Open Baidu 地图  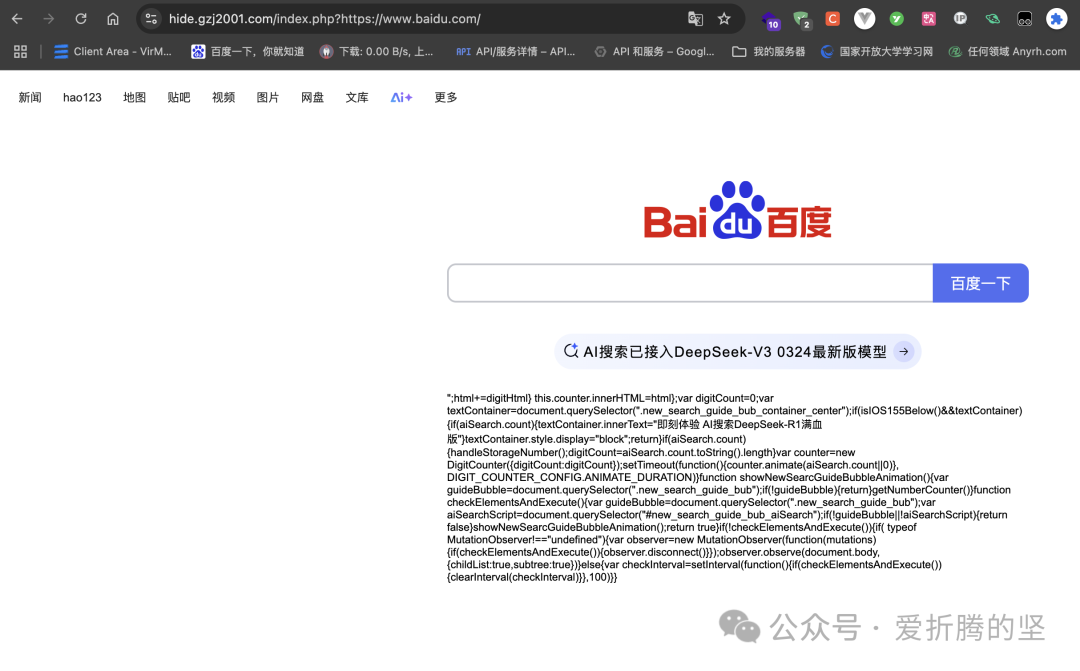pos(134,98)
